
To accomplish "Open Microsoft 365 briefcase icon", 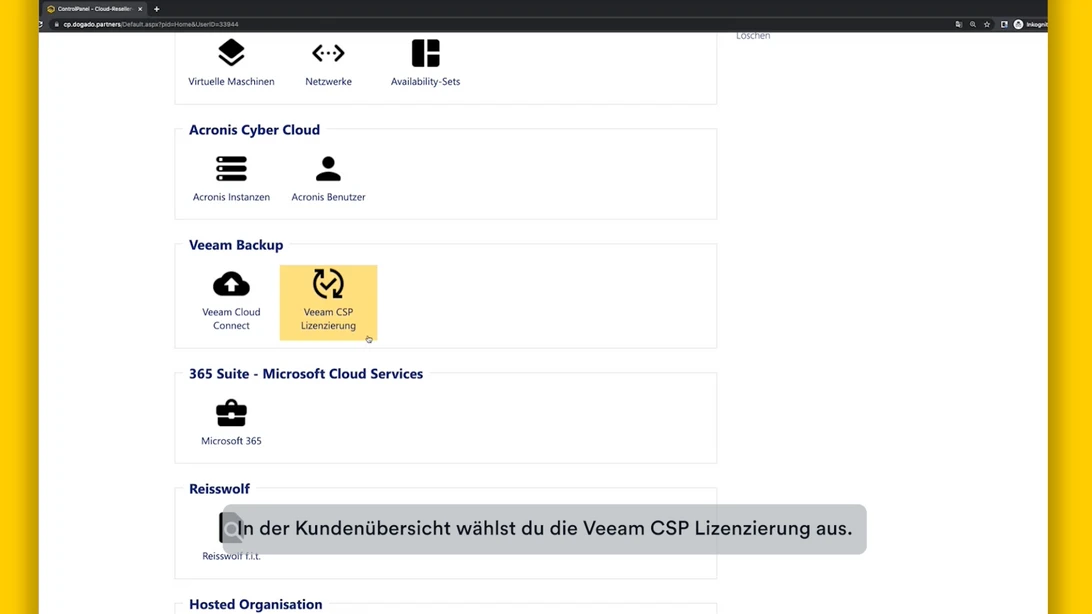I will pos(231,421).
